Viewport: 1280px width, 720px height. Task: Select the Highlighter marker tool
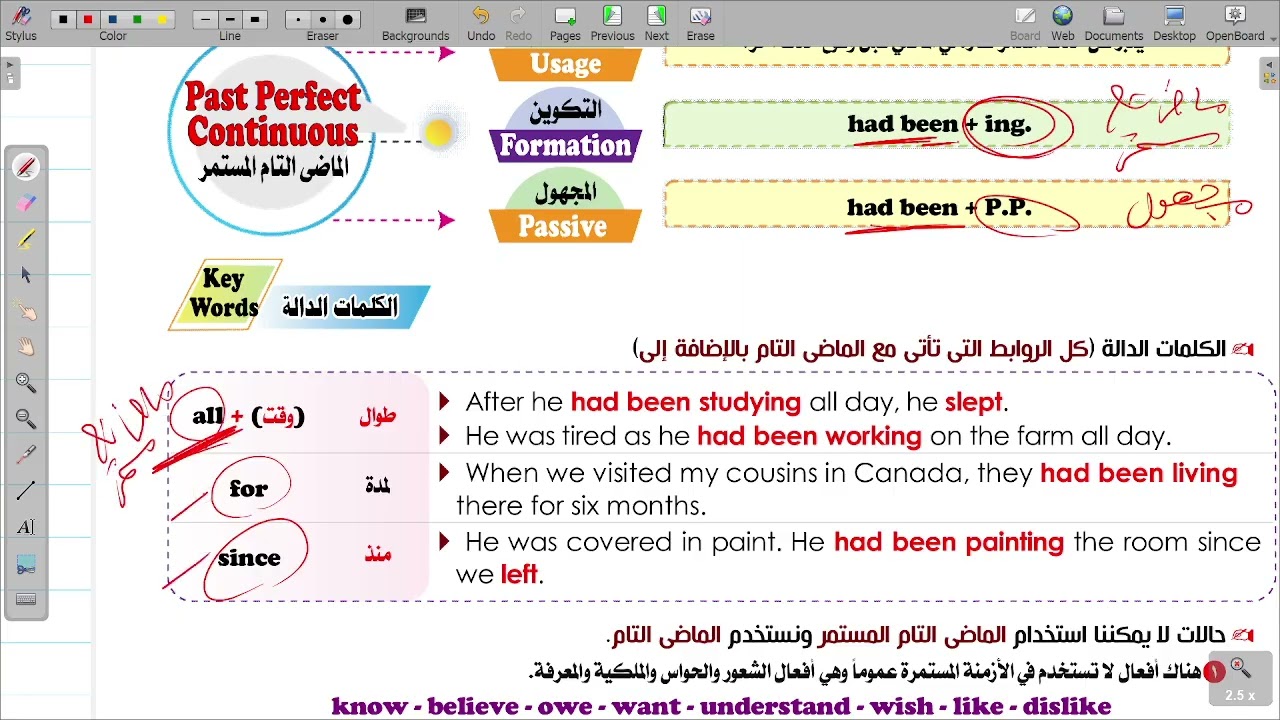[x=26, y=239]
